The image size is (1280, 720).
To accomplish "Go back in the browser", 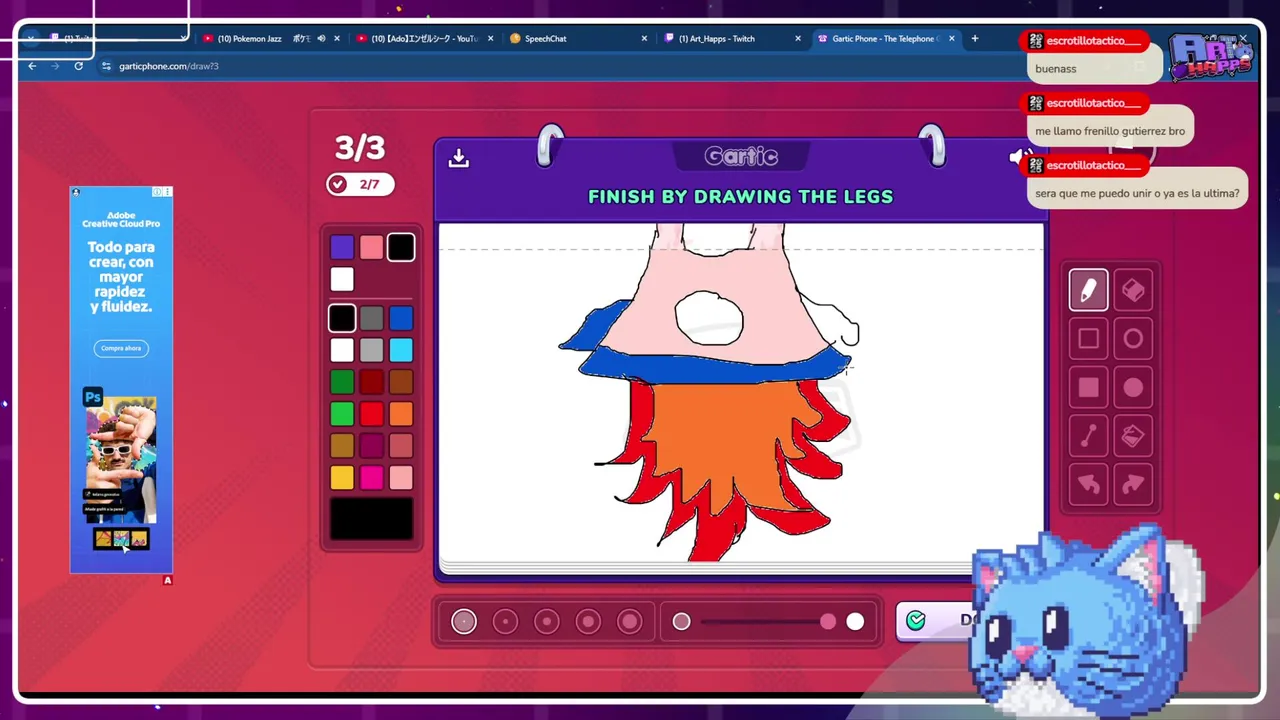I will [32, 66].
